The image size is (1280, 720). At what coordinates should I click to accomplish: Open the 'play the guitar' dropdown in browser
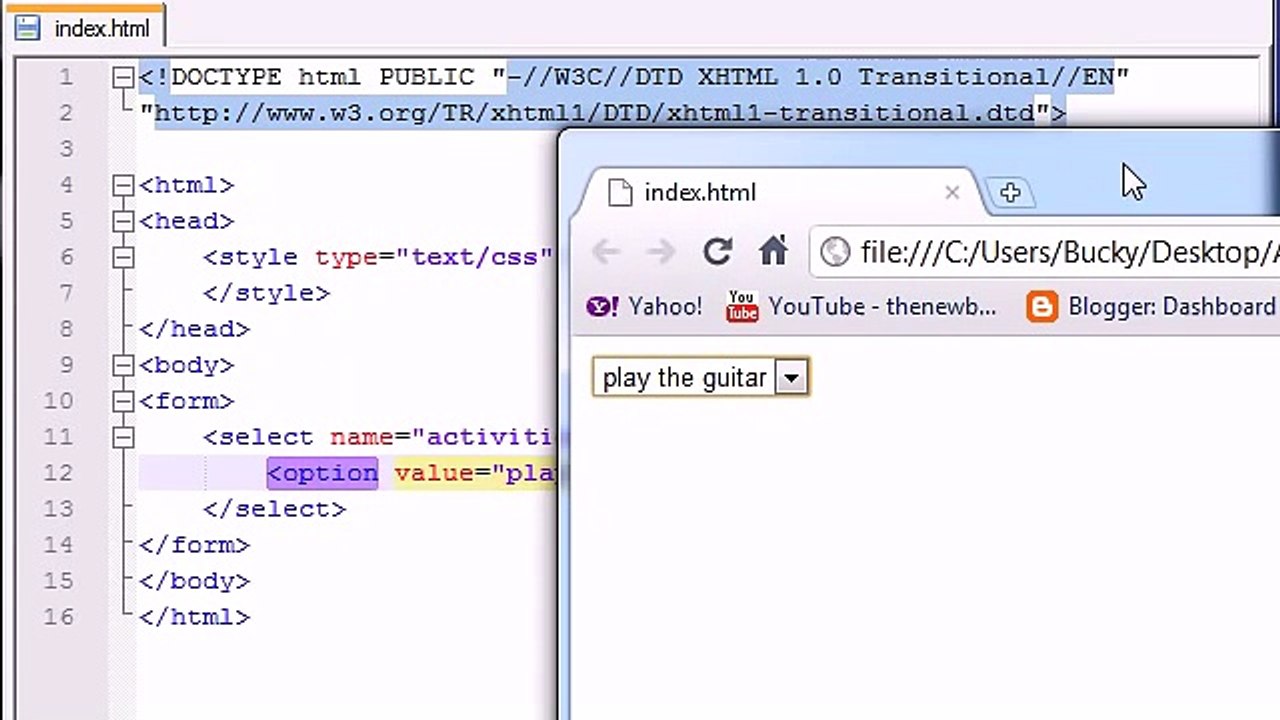coord(700,378)
